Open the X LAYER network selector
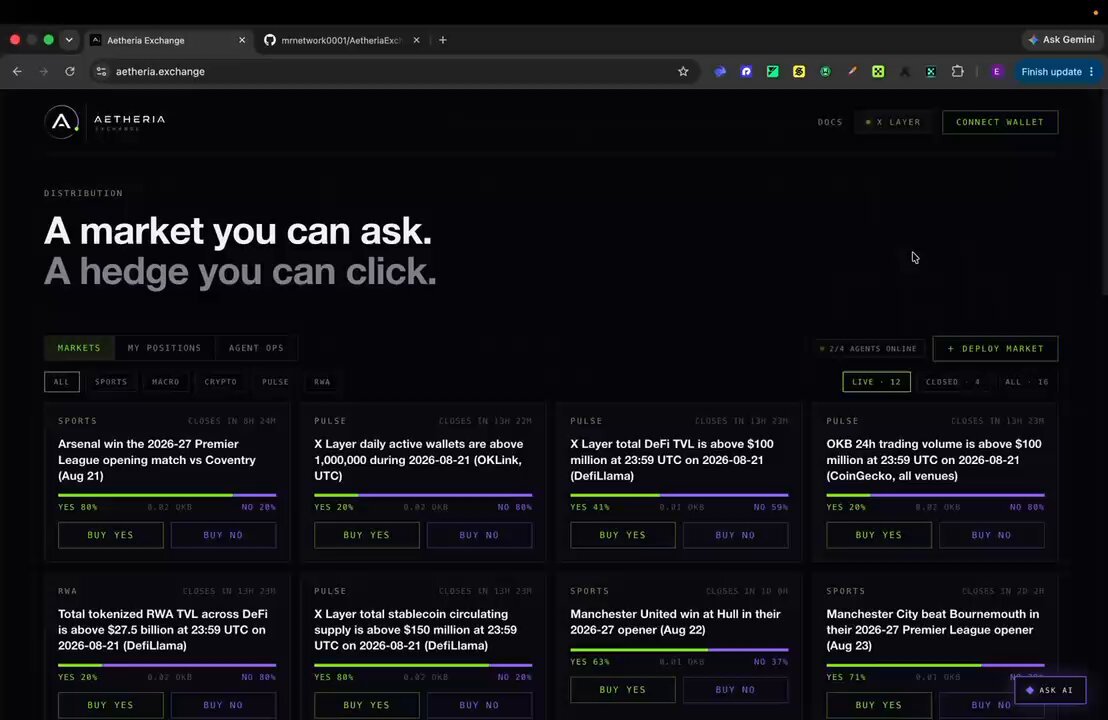 click(893, 122)
